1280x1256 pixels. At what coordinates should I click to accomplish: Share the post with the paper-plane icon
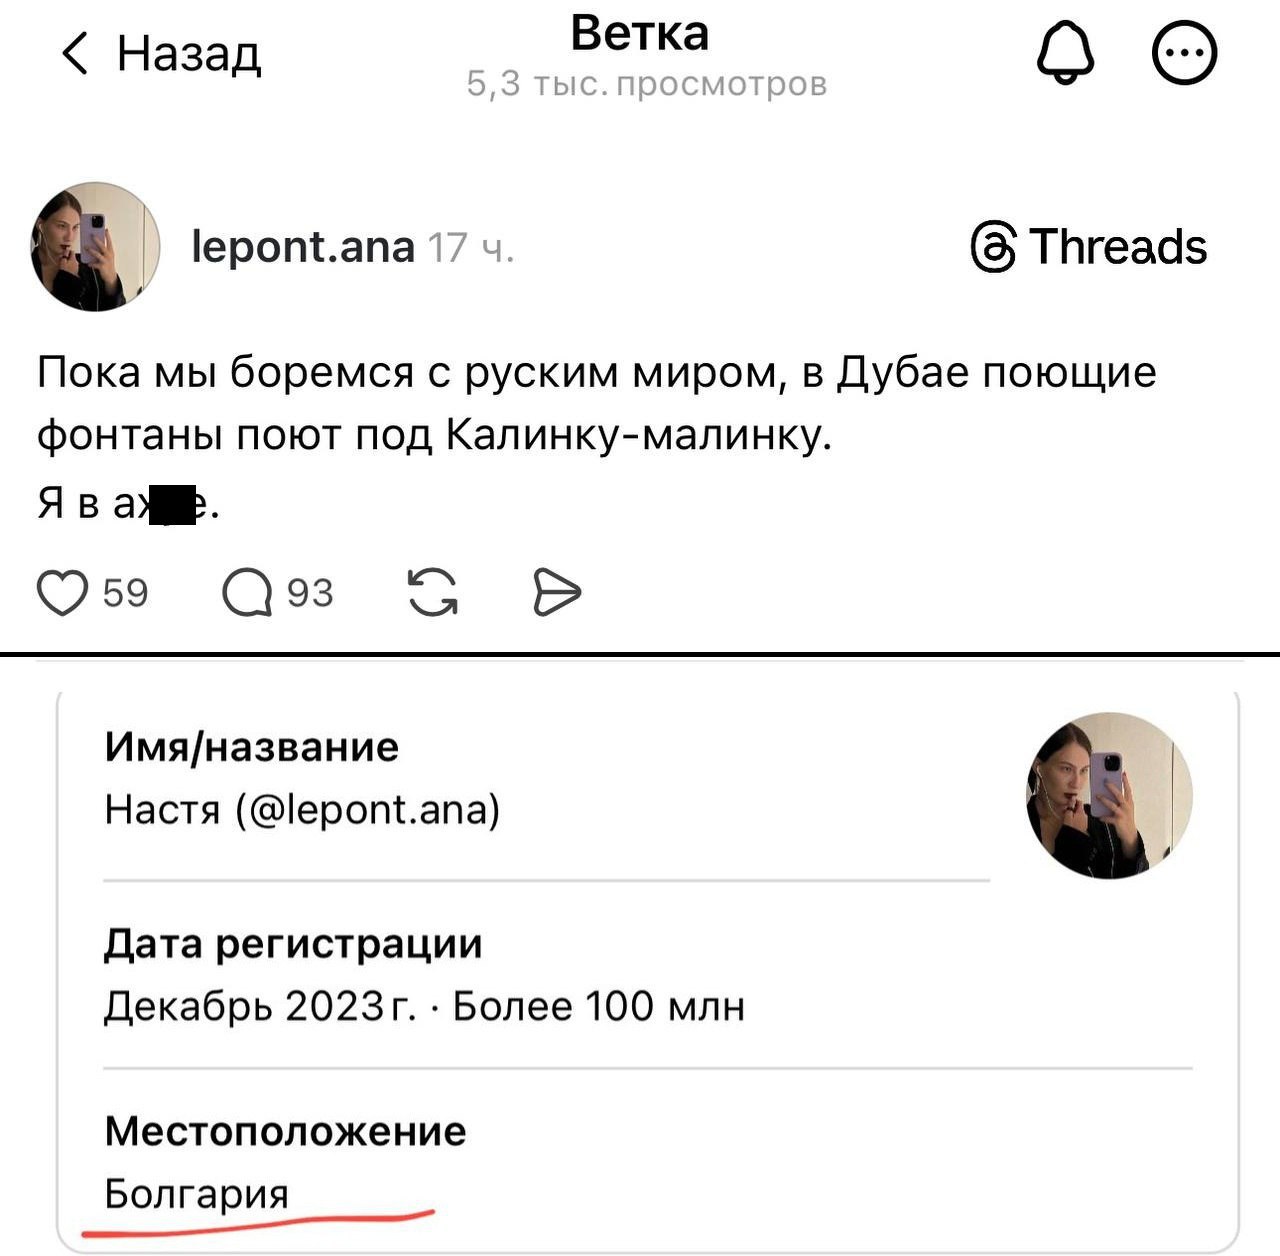(557, 593)
